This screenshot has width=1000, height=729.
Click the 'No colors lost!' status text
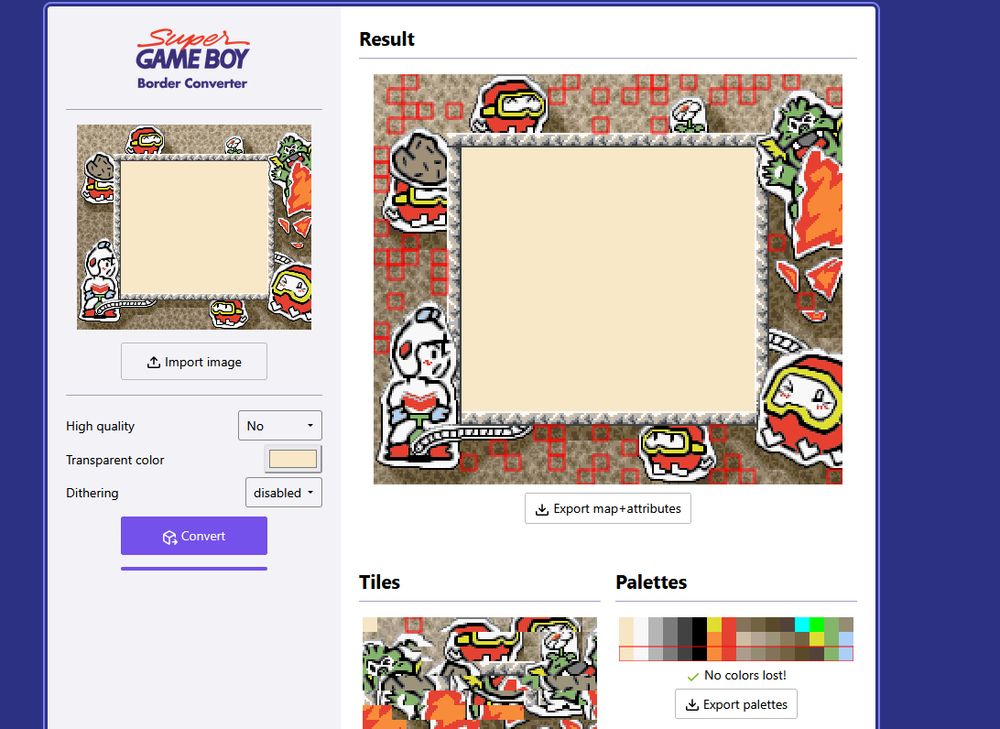[x=745, y=675]
